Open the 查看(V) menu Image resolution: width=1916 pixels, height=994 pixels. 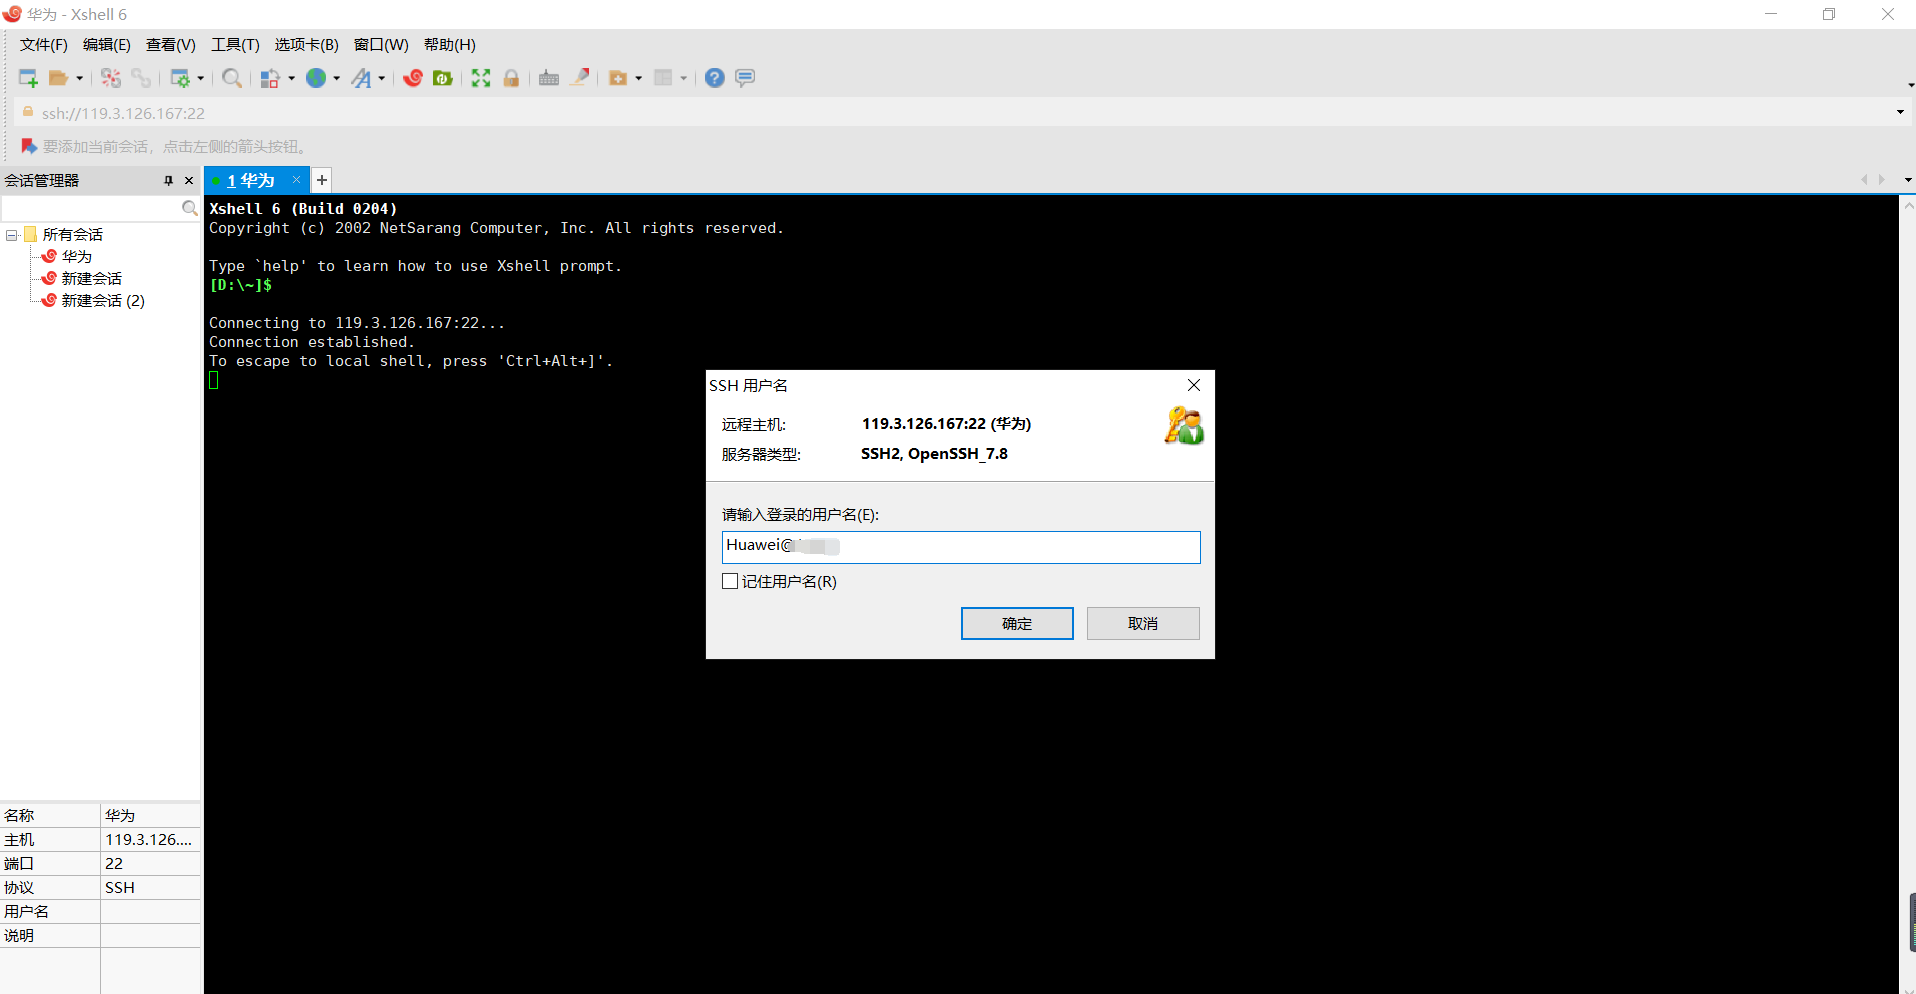pos(171,45)
